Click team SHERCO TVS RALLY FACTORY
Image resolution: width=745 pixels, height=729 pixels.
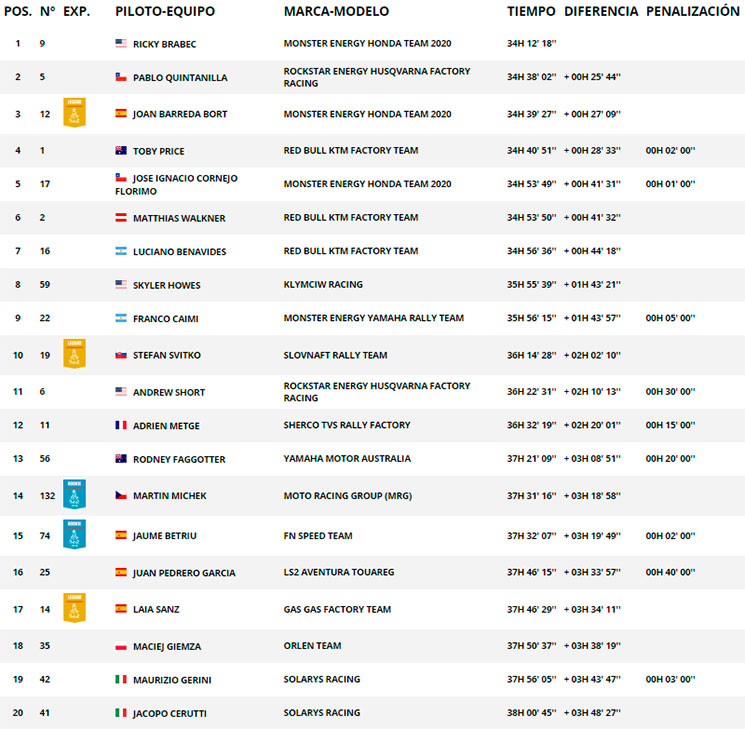pos(347,425)
